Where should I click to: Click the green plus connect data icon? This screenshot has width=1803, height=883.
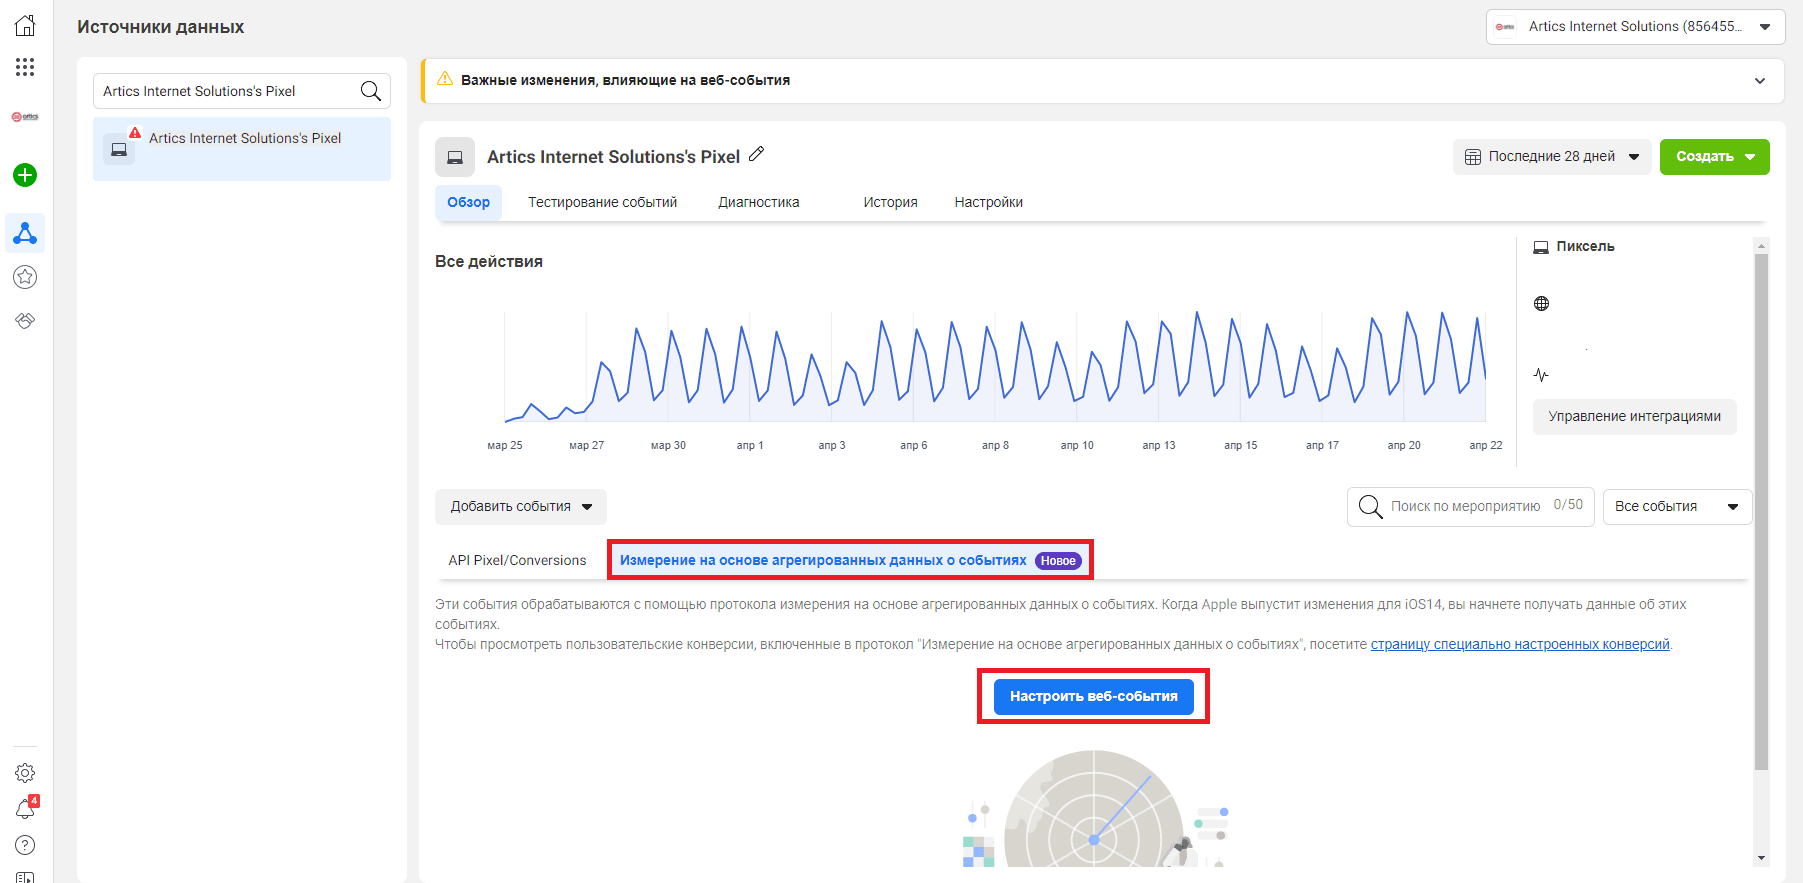(x=25, y=175)
